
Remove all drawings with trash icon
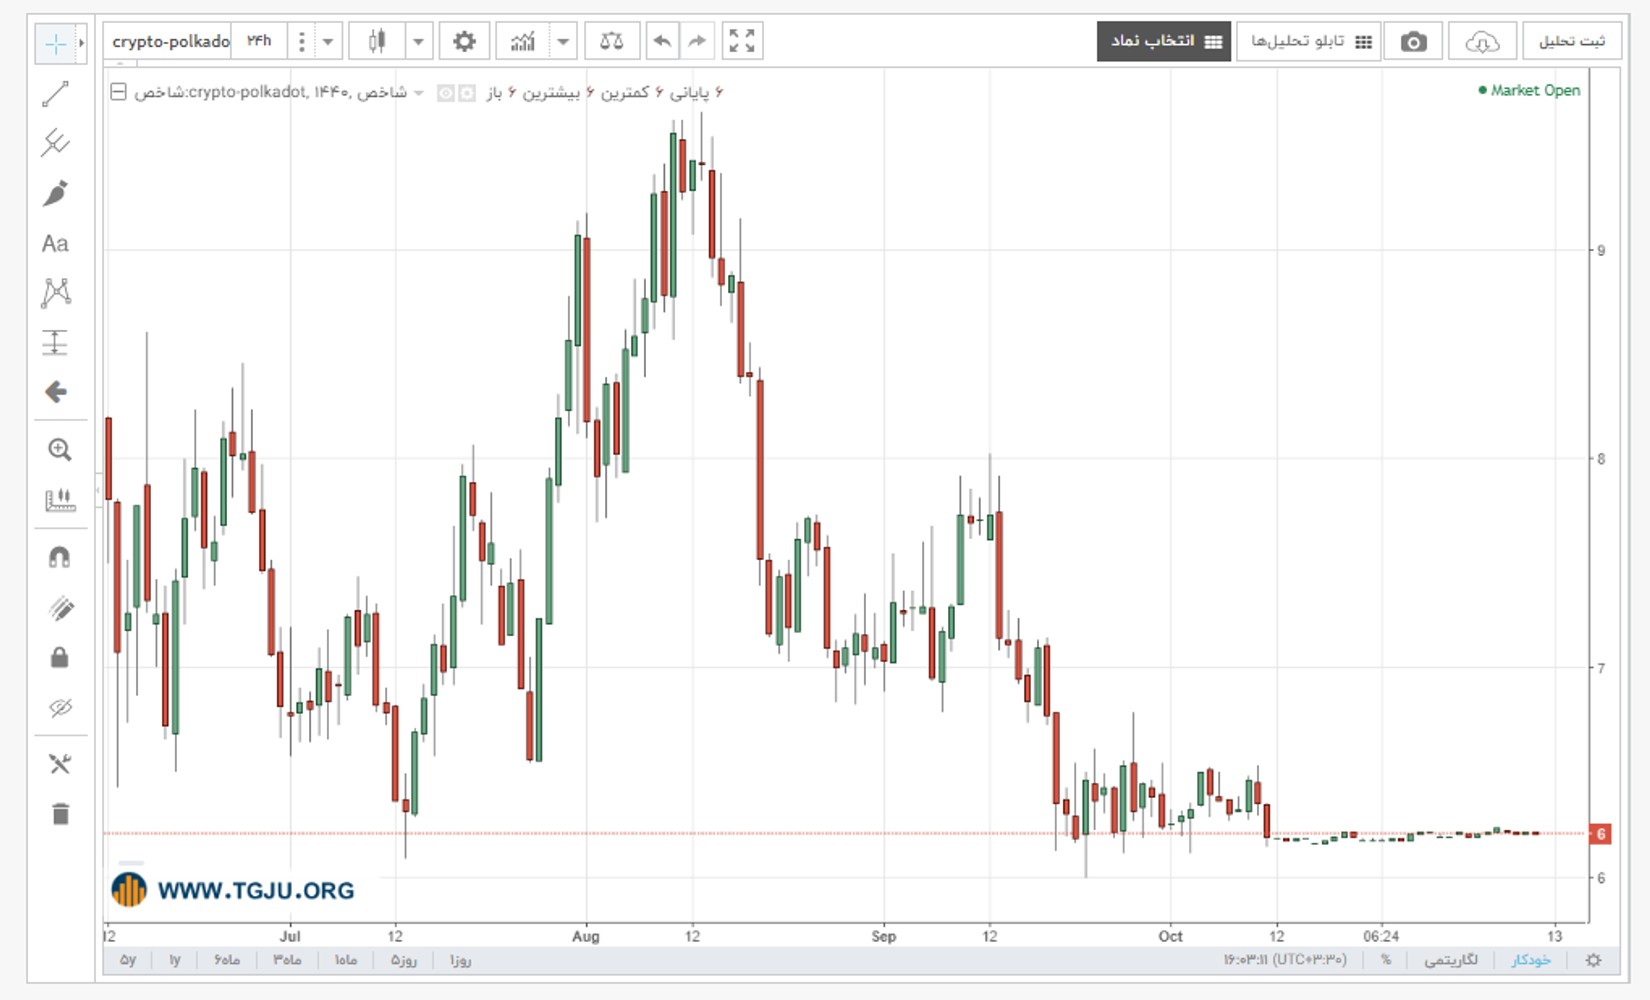click(60, 813)
